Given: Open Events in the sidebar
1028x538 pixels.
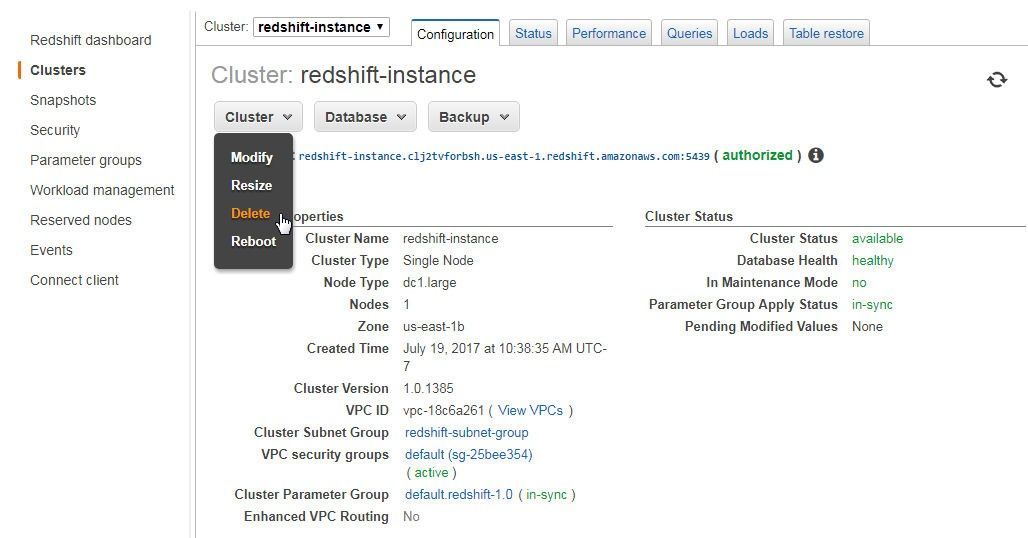Looking at the screenshot, I should click(51, 250).
